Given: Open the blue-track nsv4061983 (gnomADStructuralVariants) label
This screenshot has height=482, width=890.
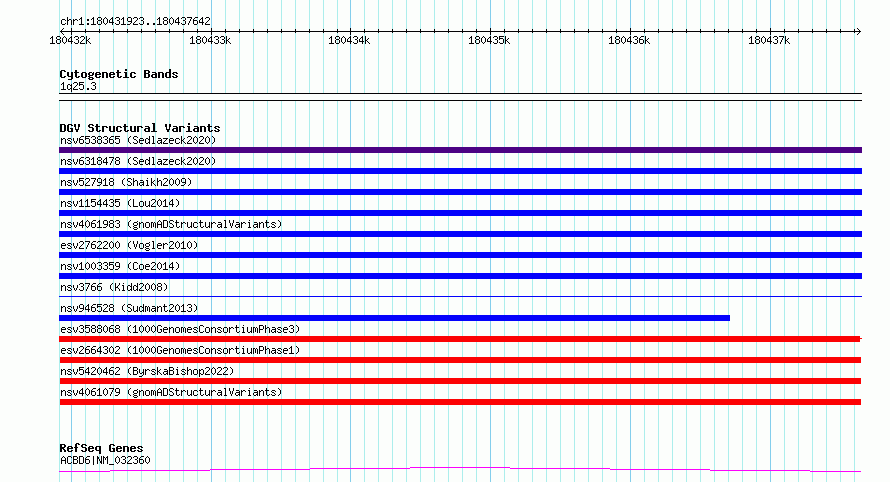Looking at the screenshot, I should coord(171,224).
